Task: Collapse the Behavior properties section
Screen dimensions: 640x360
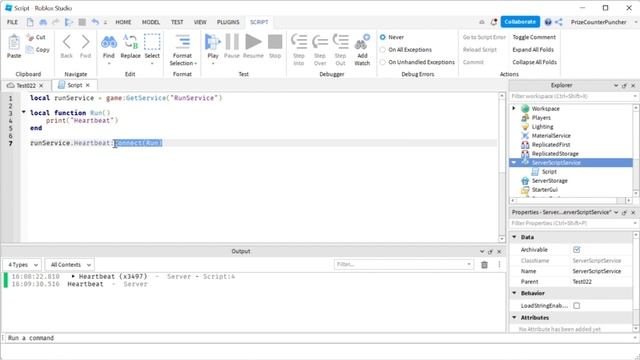Action: click(x=514, y=293)
